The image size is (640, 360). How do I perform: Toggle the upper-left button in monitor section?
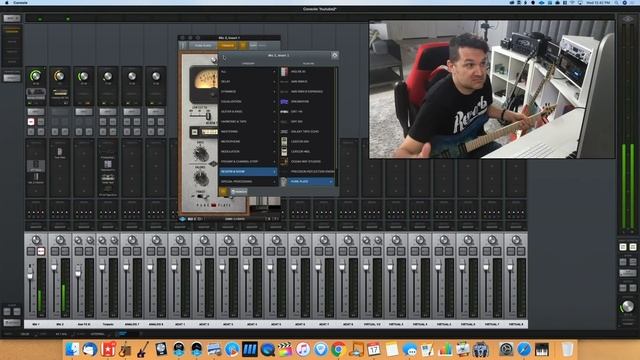pyautogui.click(x=623, y=247)
